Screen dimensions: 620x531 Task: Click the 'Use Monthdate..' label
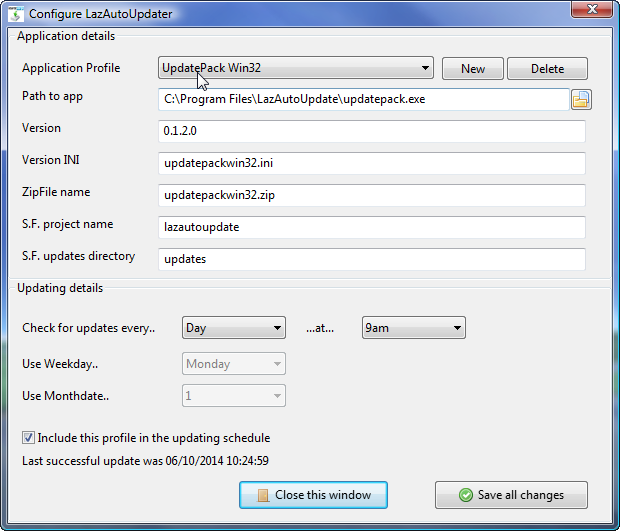tap(66, 396)
